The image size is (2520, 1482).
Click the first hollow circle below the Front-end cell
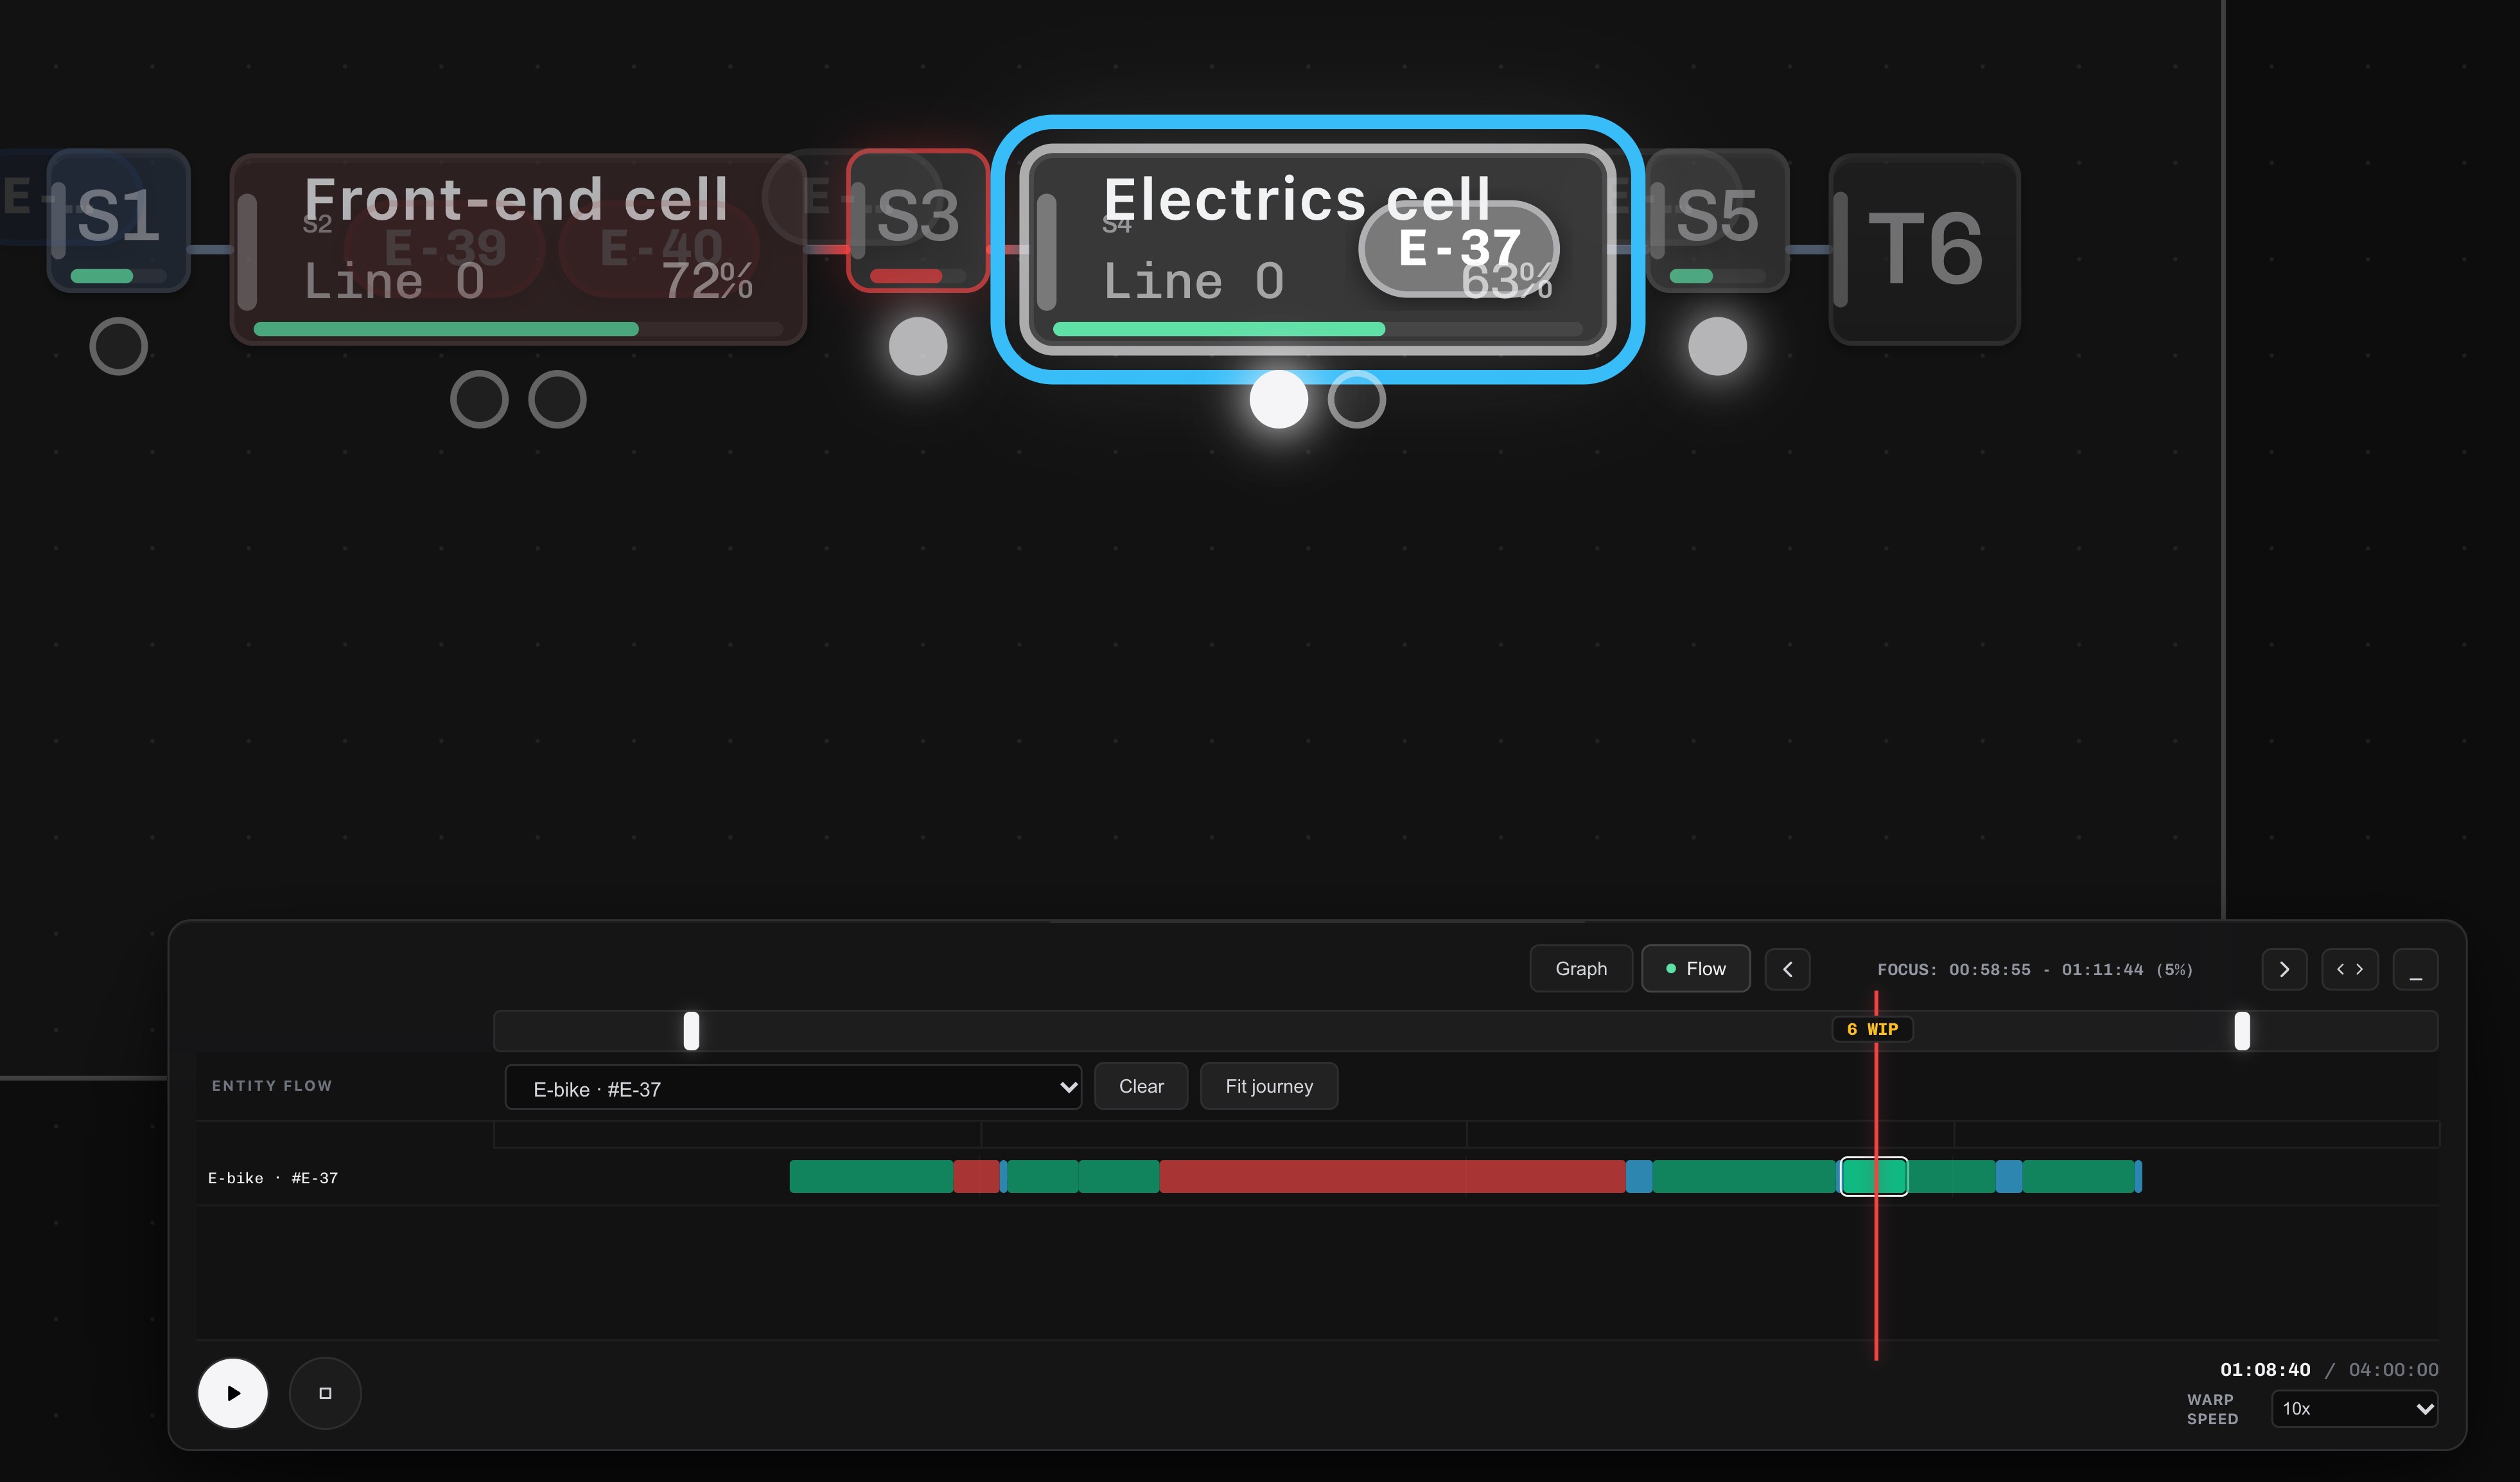click(479, 399)
